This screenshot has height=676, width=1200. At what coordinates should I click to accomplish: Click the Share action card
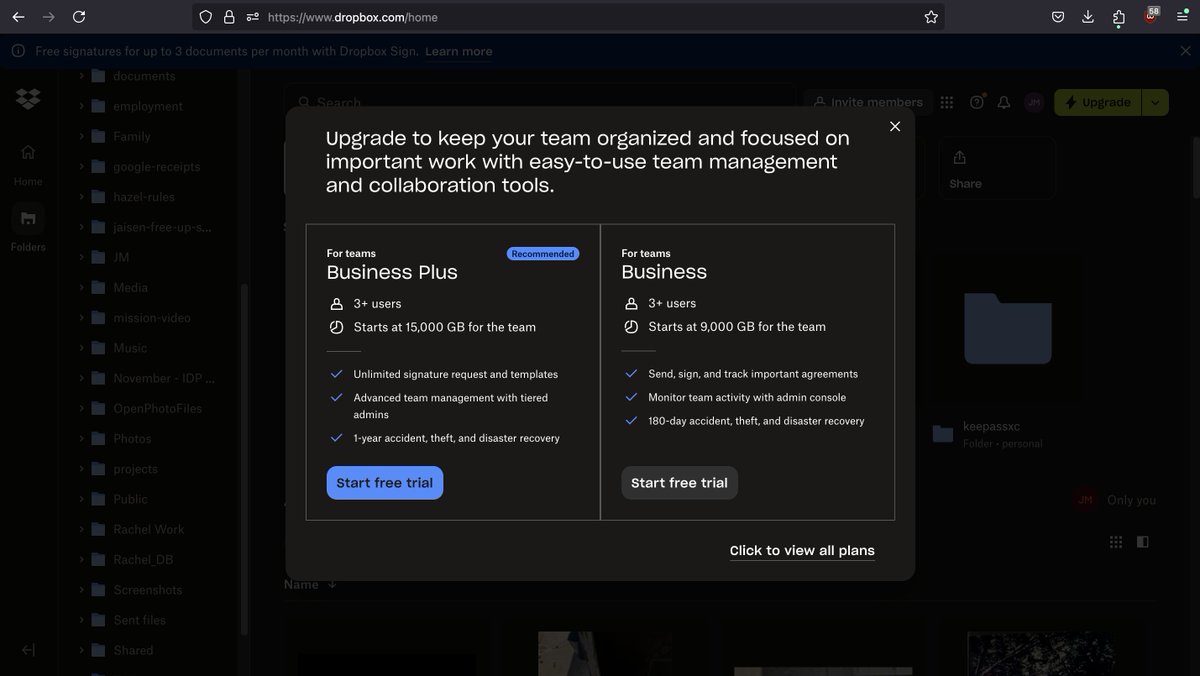997,168
